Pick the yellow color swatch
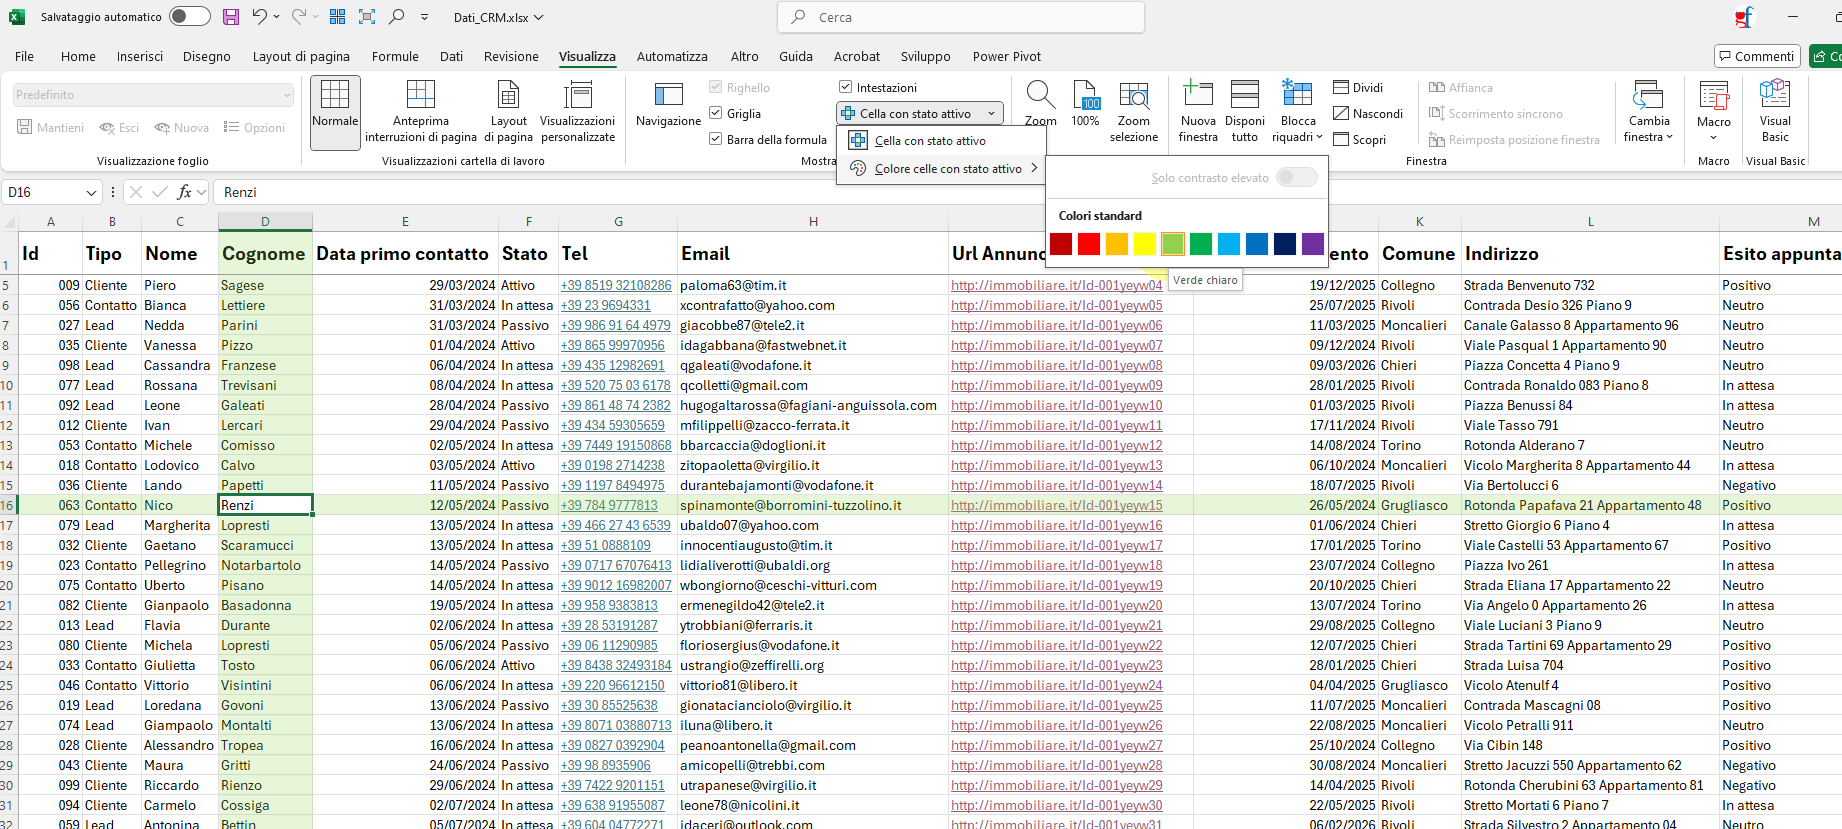The image size is (1842, 829). [1145, 243]
